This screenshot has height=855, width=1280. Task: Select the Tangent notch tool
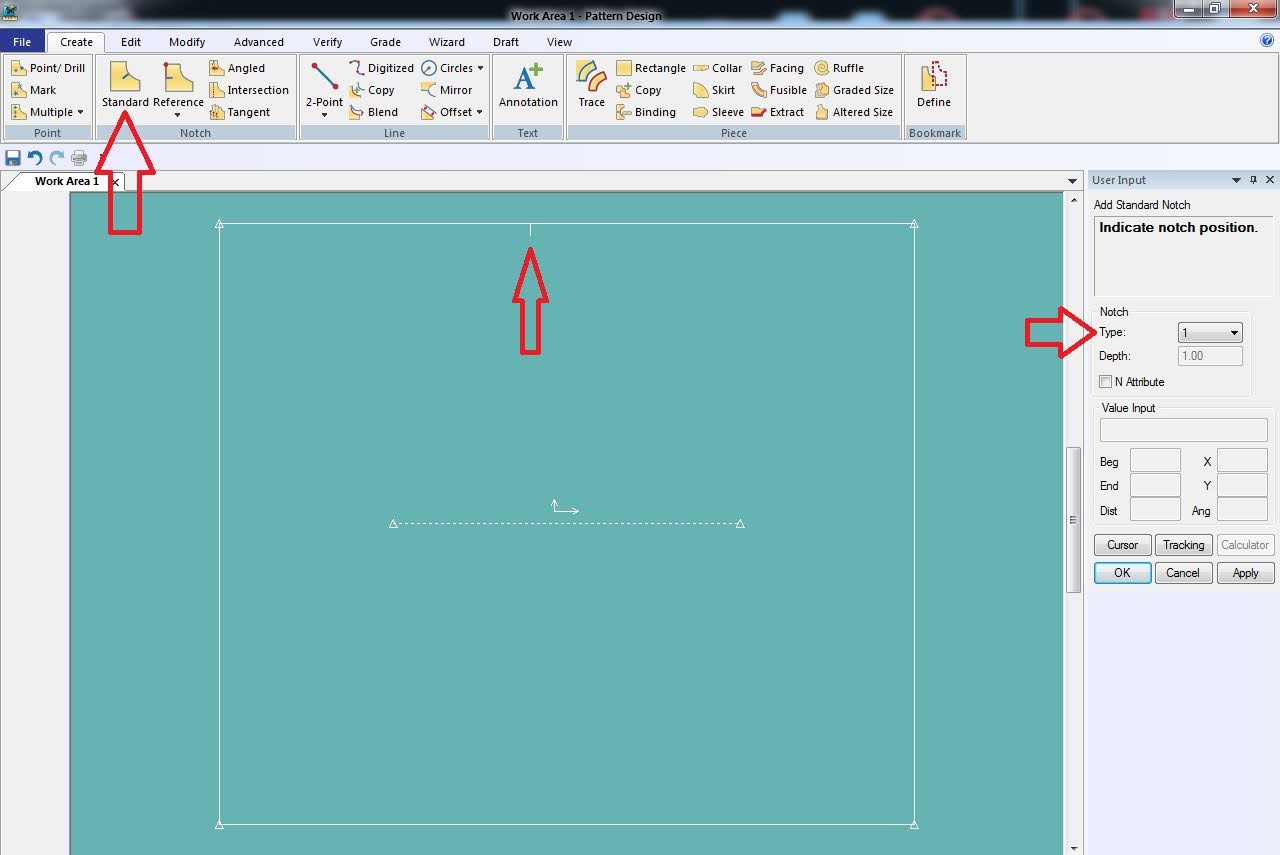point(239,112)
